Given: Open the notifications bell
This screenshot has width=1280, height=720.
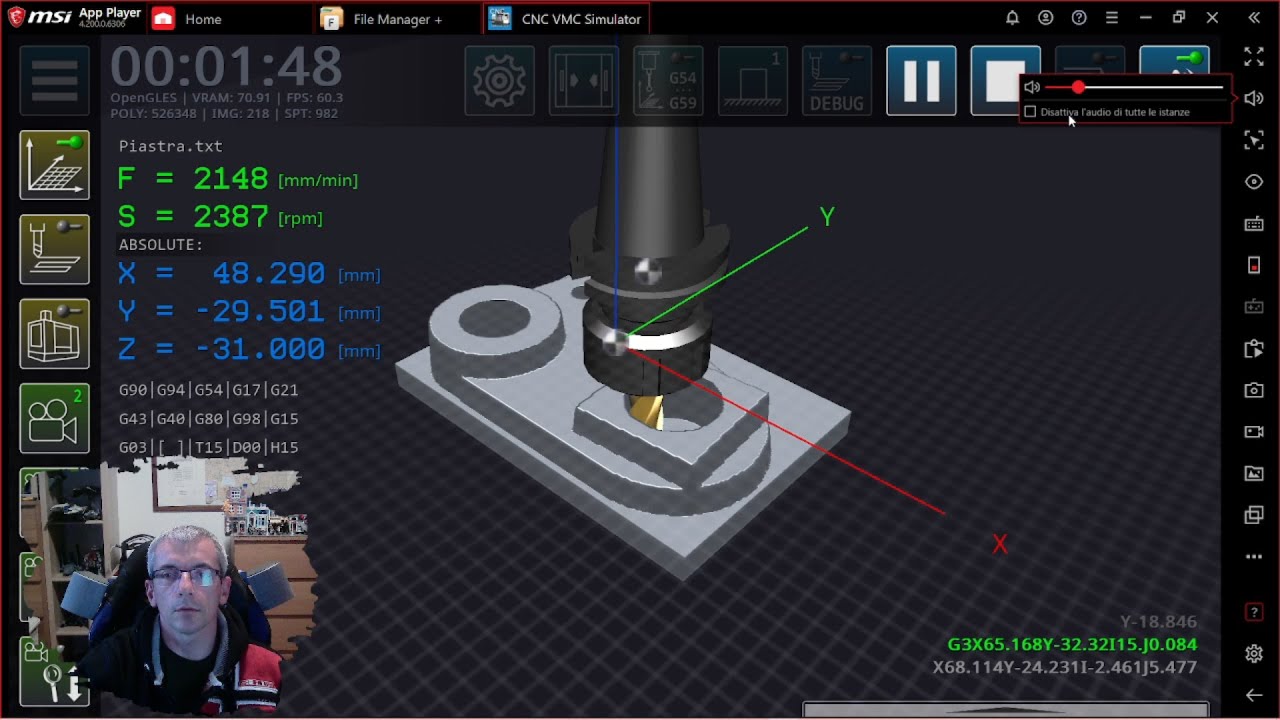Looking at the screenshot, I should [x=1012, y=18].
